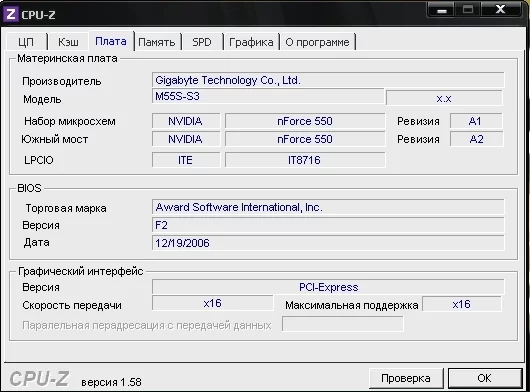Click the Максимальная поддержка label
The image size is (530, 392).
352,305
